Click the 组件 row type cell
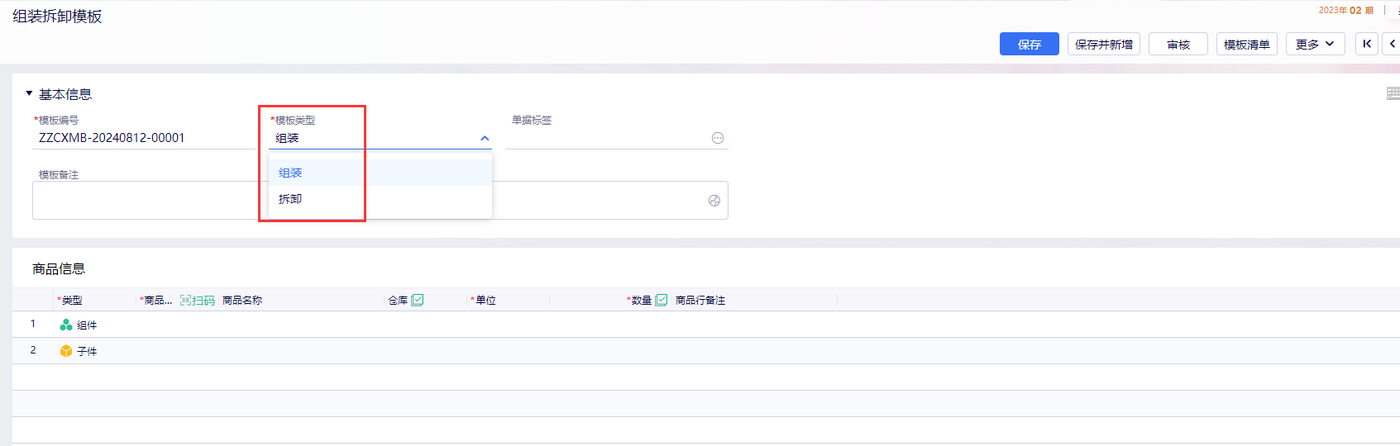 tap(95, 325)
